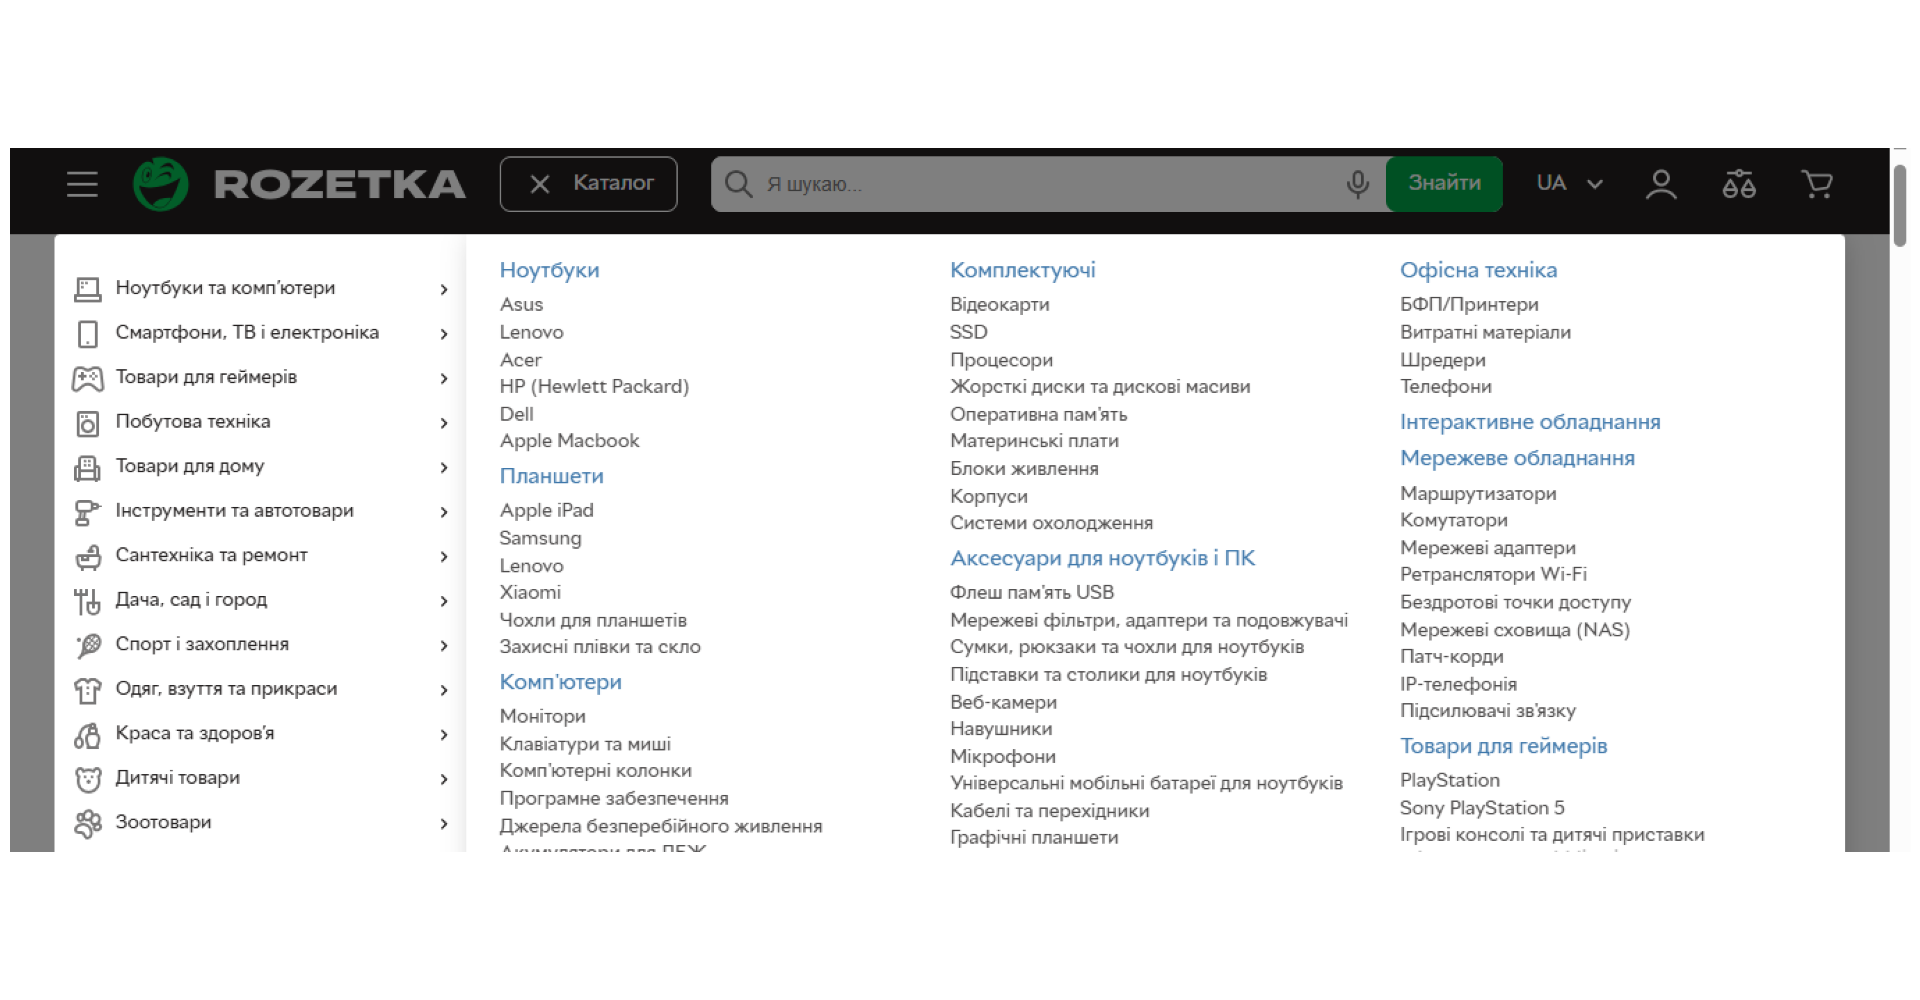Click the sink icon beside Сантехніка та ремонт
This screenshot has width=1920, height=1000.
[x=88, y=557]
